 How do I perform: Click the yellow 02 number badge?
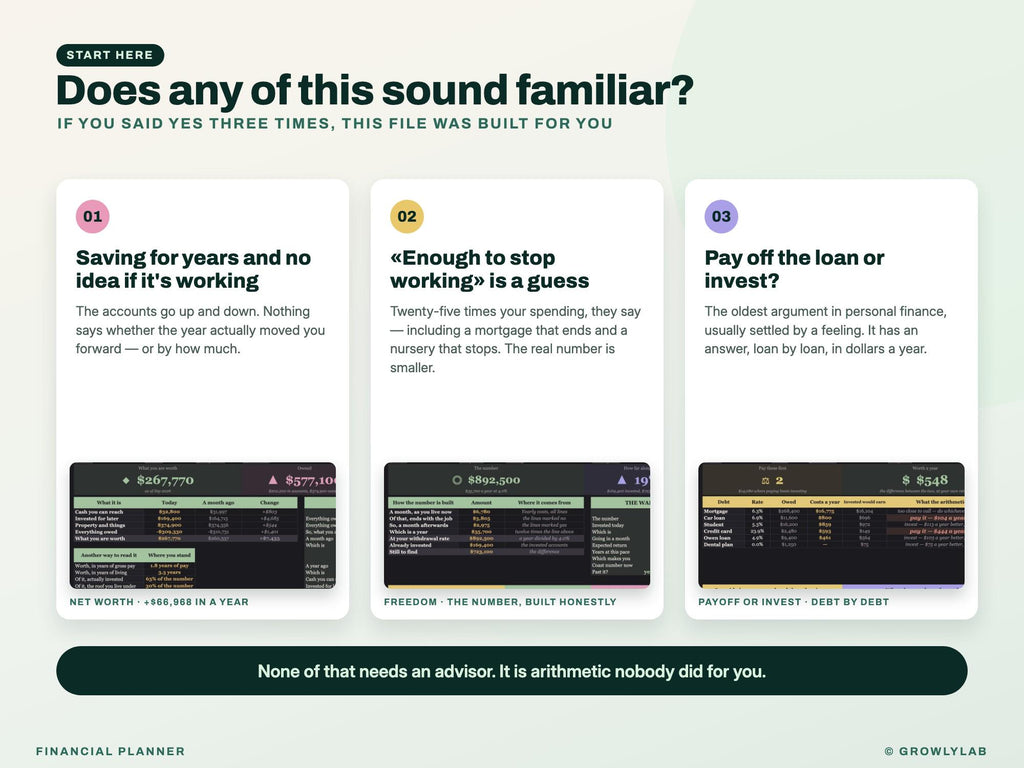click(407, 216)
